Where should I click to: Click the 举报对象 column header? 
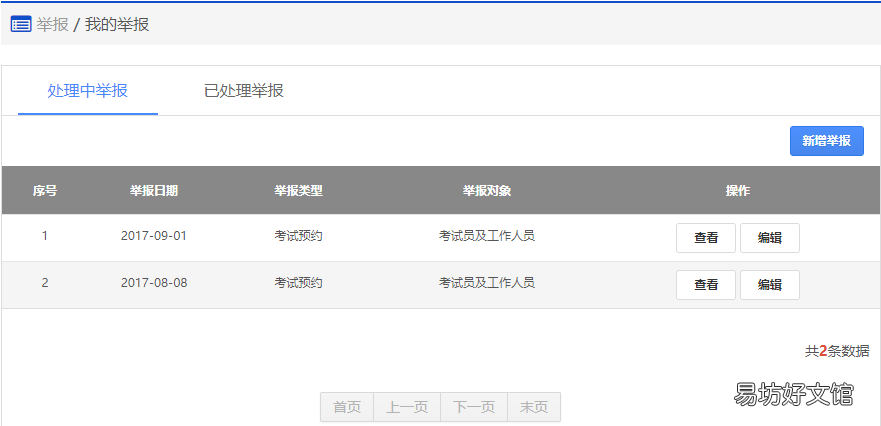point(487,191)
